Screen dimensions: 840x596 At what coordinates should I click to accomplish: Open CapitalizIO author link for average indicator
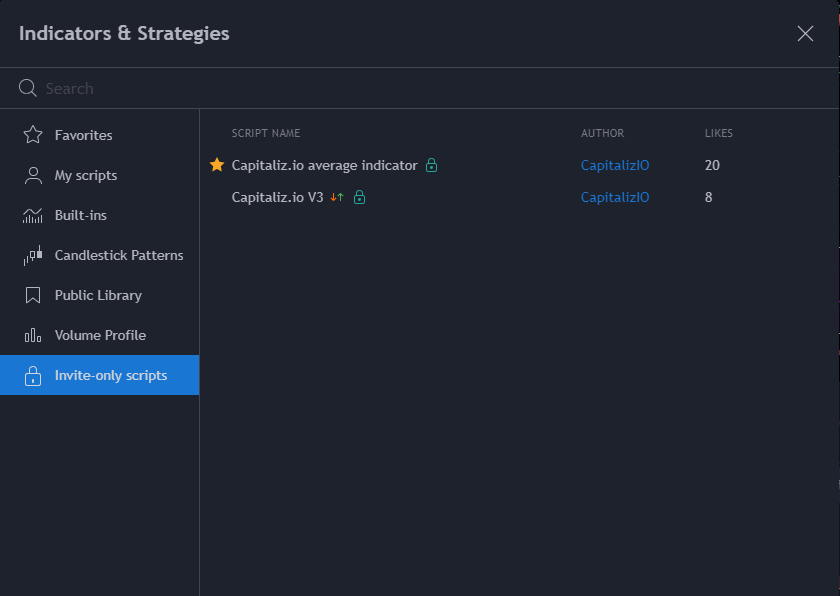[614, 165]
